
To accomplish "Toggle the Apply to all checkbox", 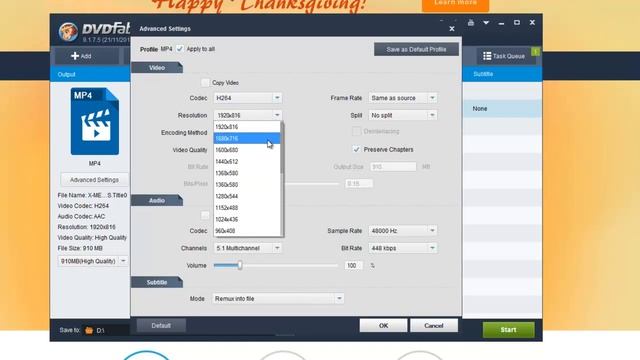I will pyautogui.click(x=180, y=49).
